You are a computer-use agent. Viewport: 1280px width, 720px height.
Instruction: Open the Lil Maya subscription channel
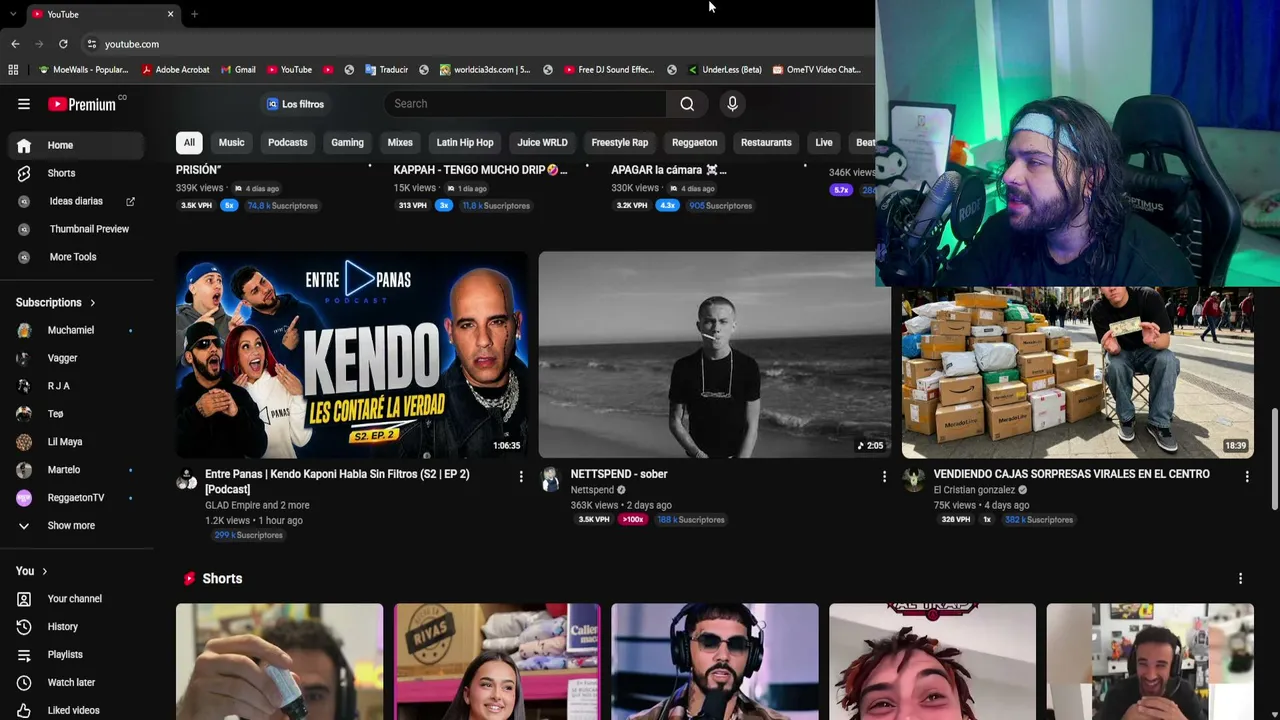(76, 442)
